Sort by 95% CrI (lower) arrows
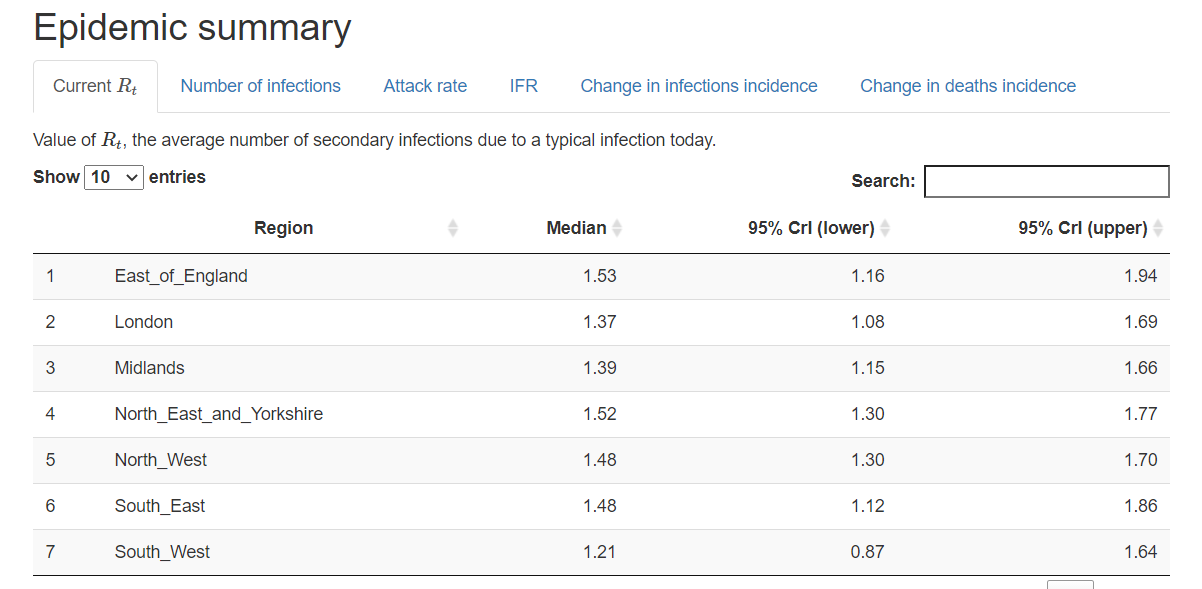This screenshot has height=589, width=1202. pyautogui.click(x=885, y=228)
